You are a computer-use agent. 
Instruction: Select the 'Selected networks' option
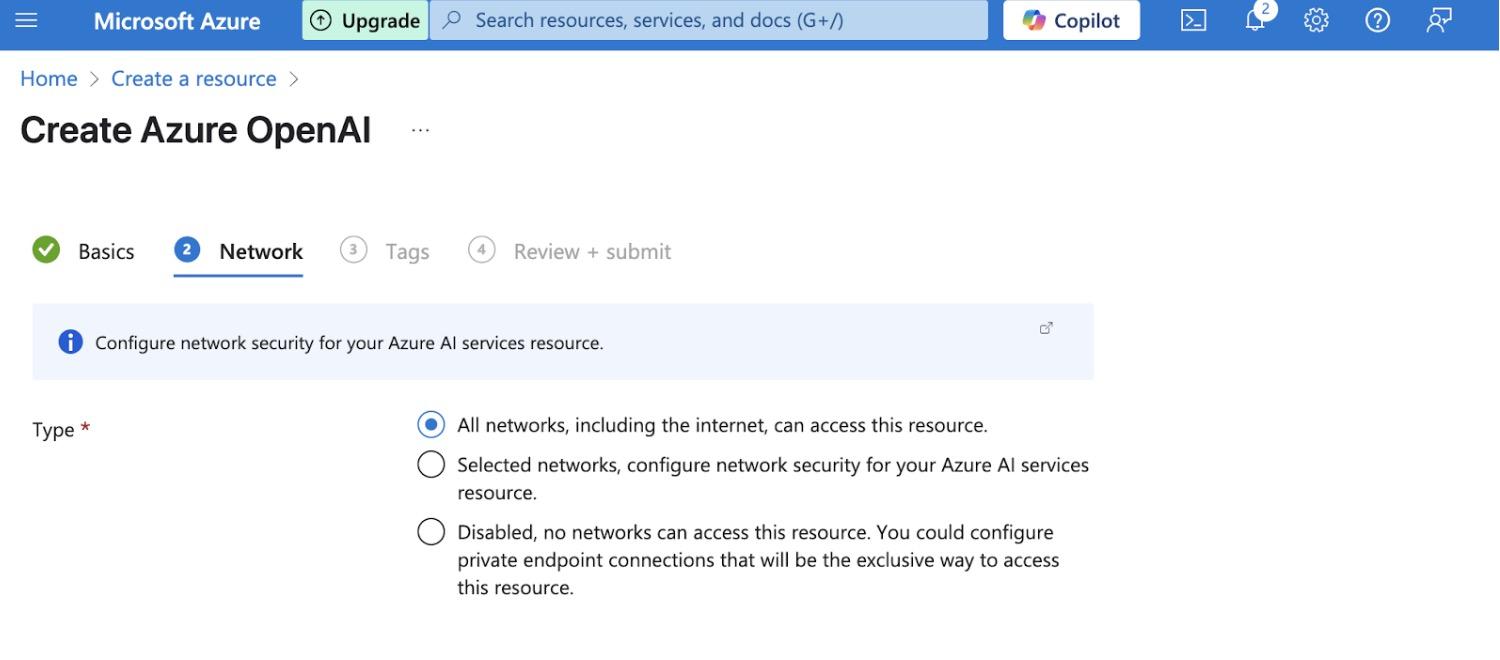pyautogui.click(x=430, y=464)
